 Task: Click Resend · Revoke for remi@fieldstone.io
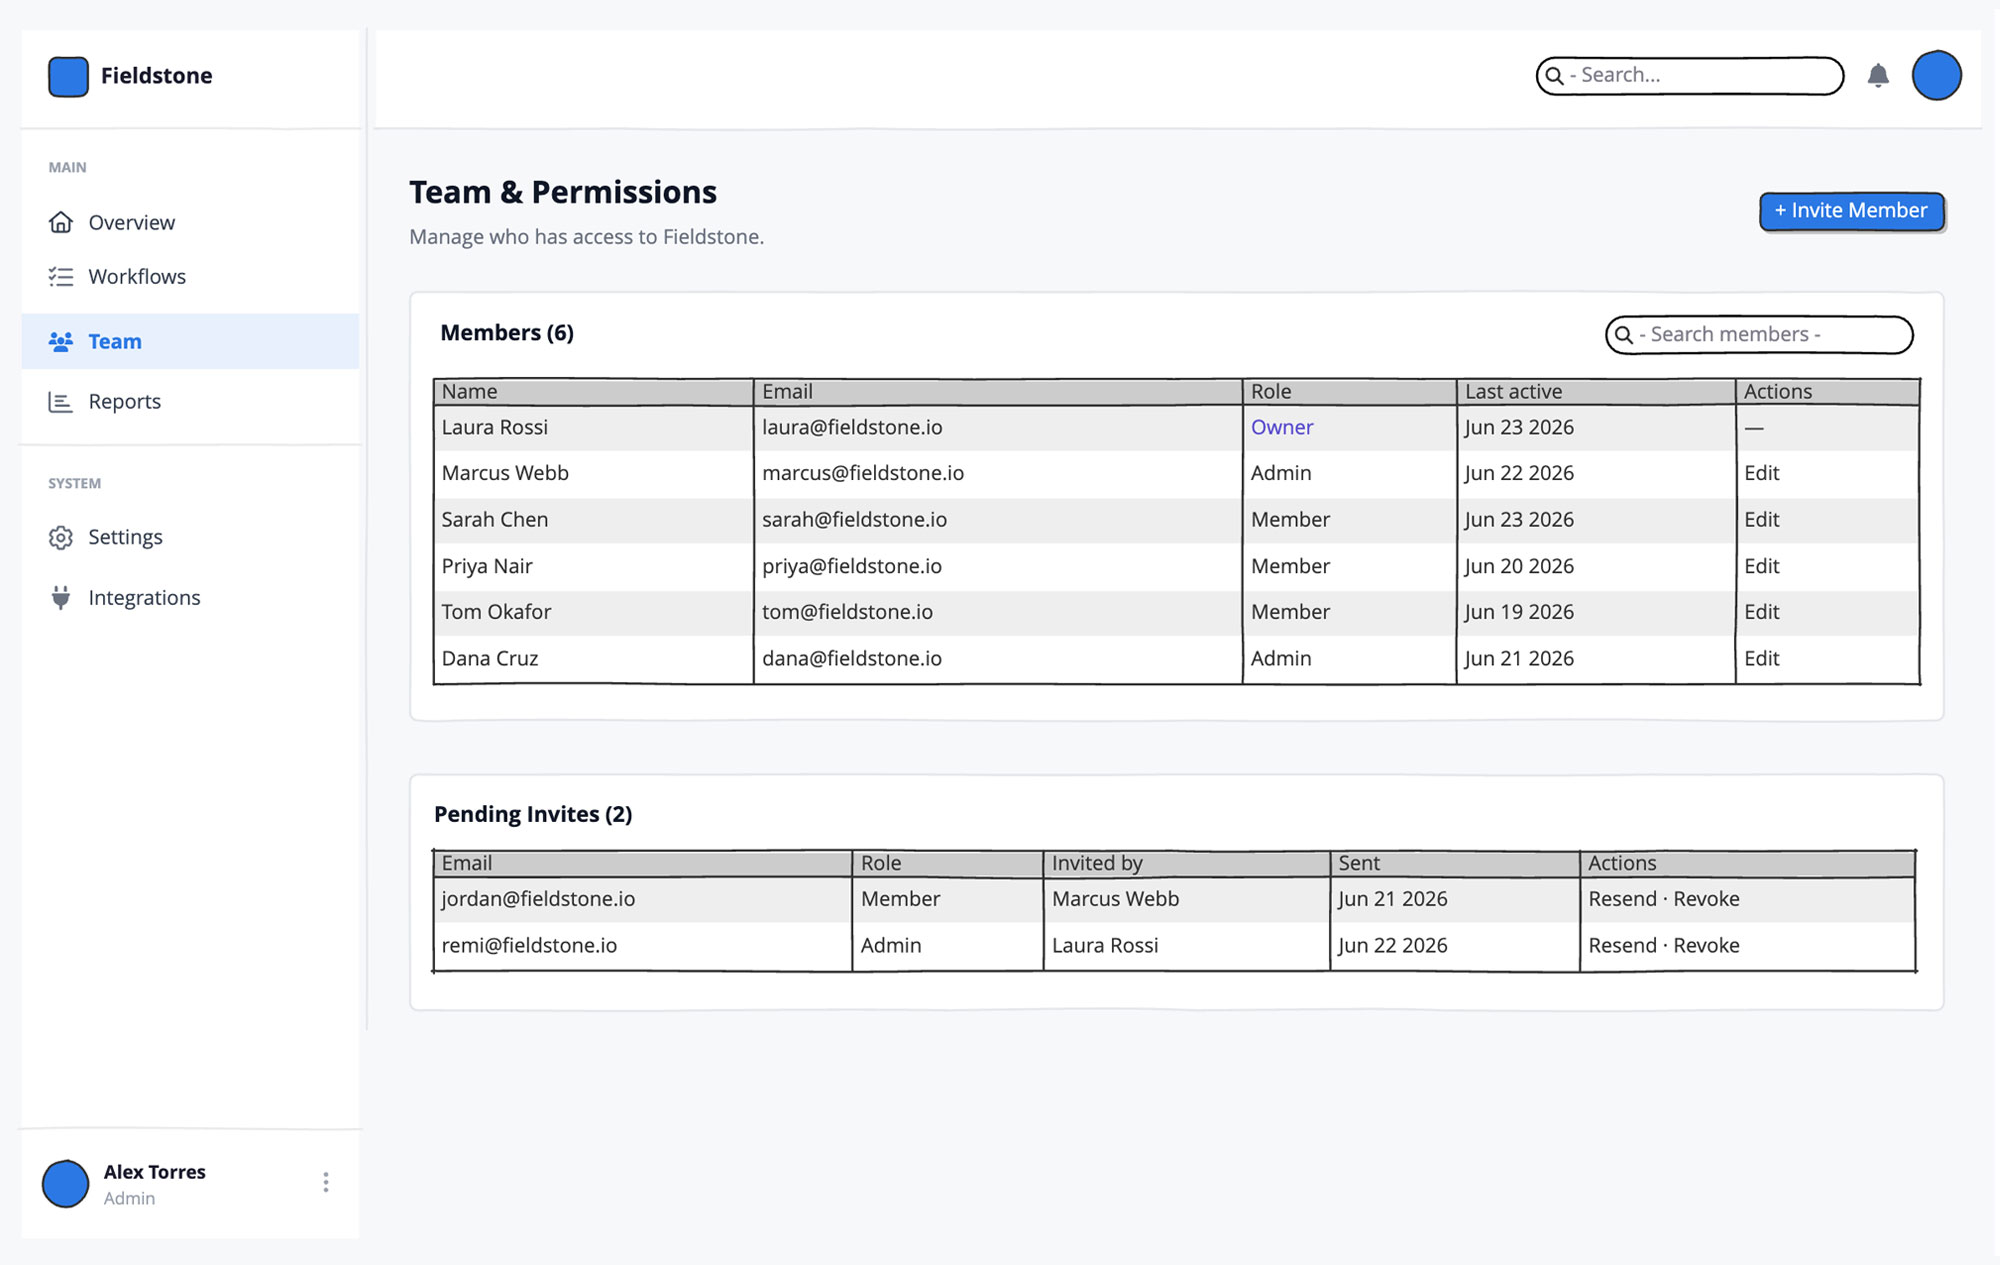click(x=1664, y=946)
